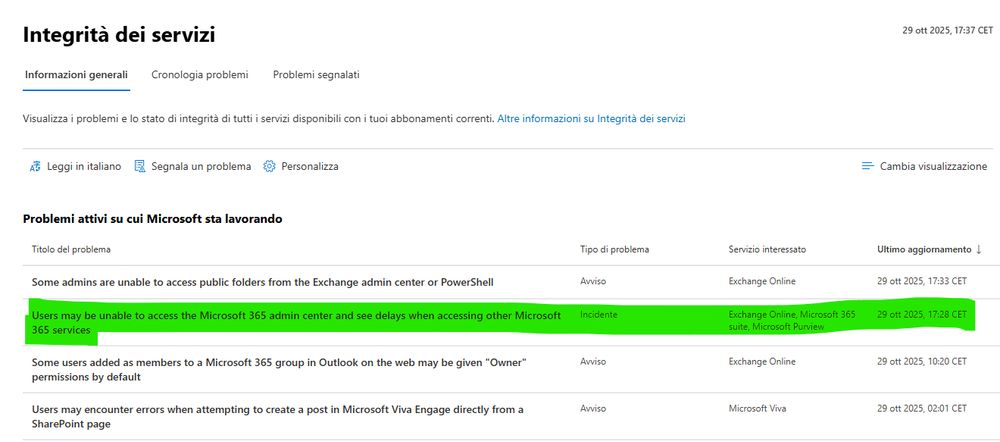Click the sort arrow next to Ultimo aggiornamento

(x=979, y=248)
